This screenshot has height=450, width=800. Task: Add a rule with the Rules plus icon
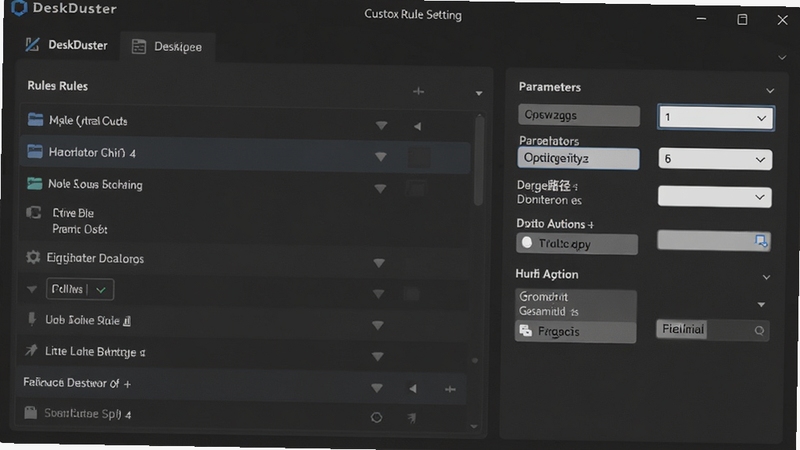[x=418, y=91]
